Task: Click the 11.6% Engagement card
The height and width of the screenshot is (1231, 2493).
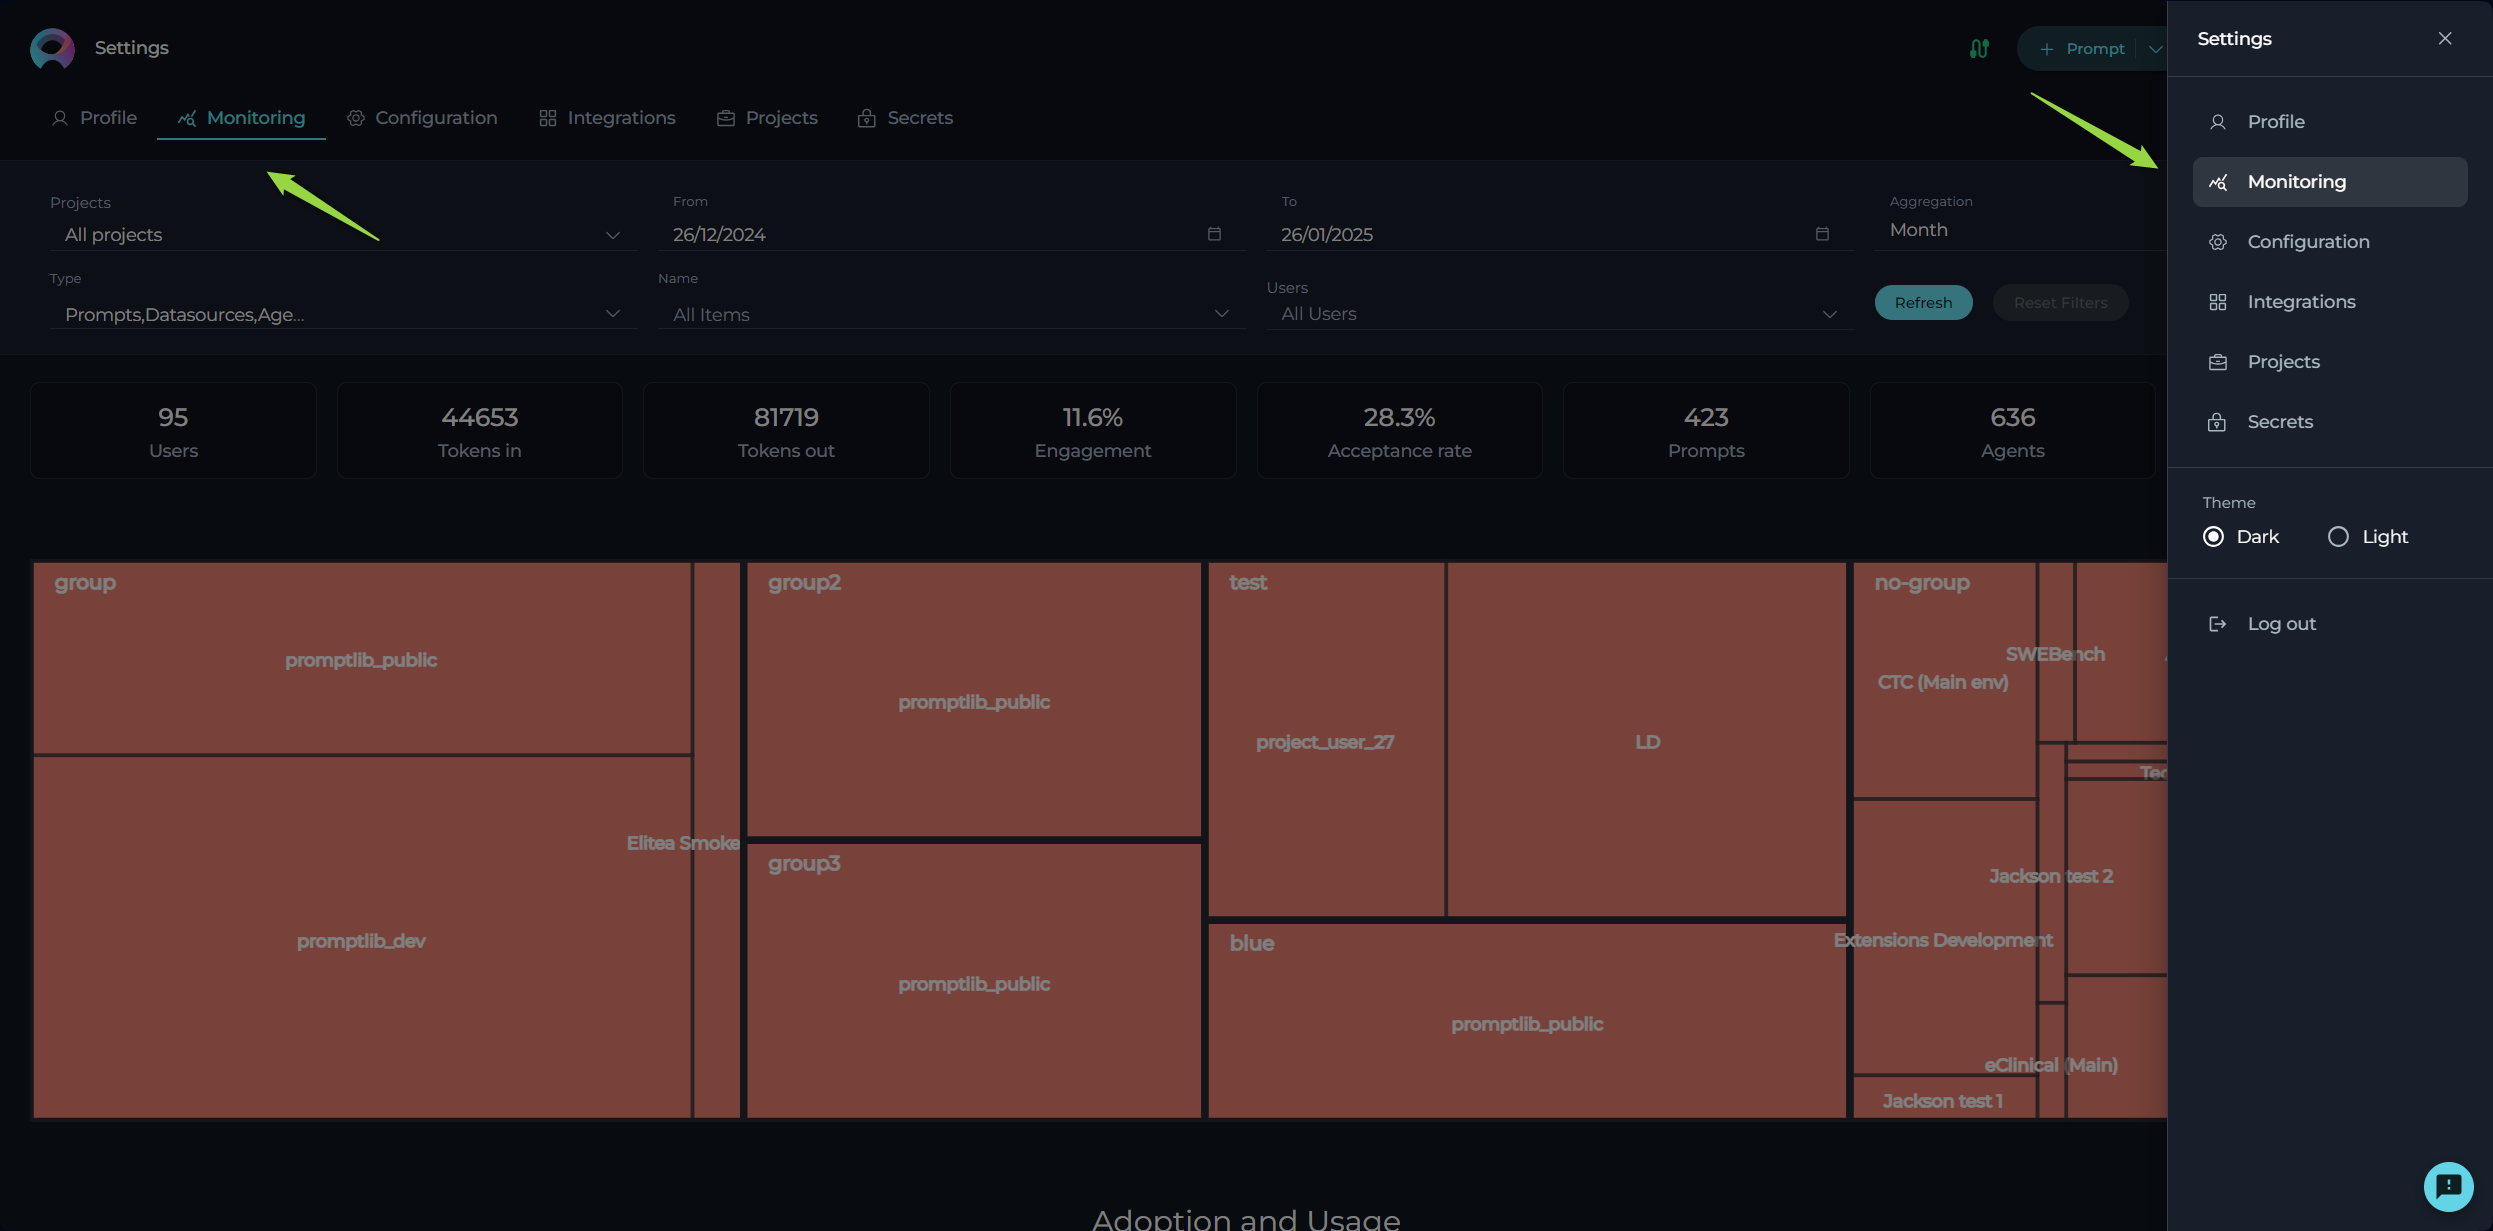Action: coord(1093,431)
